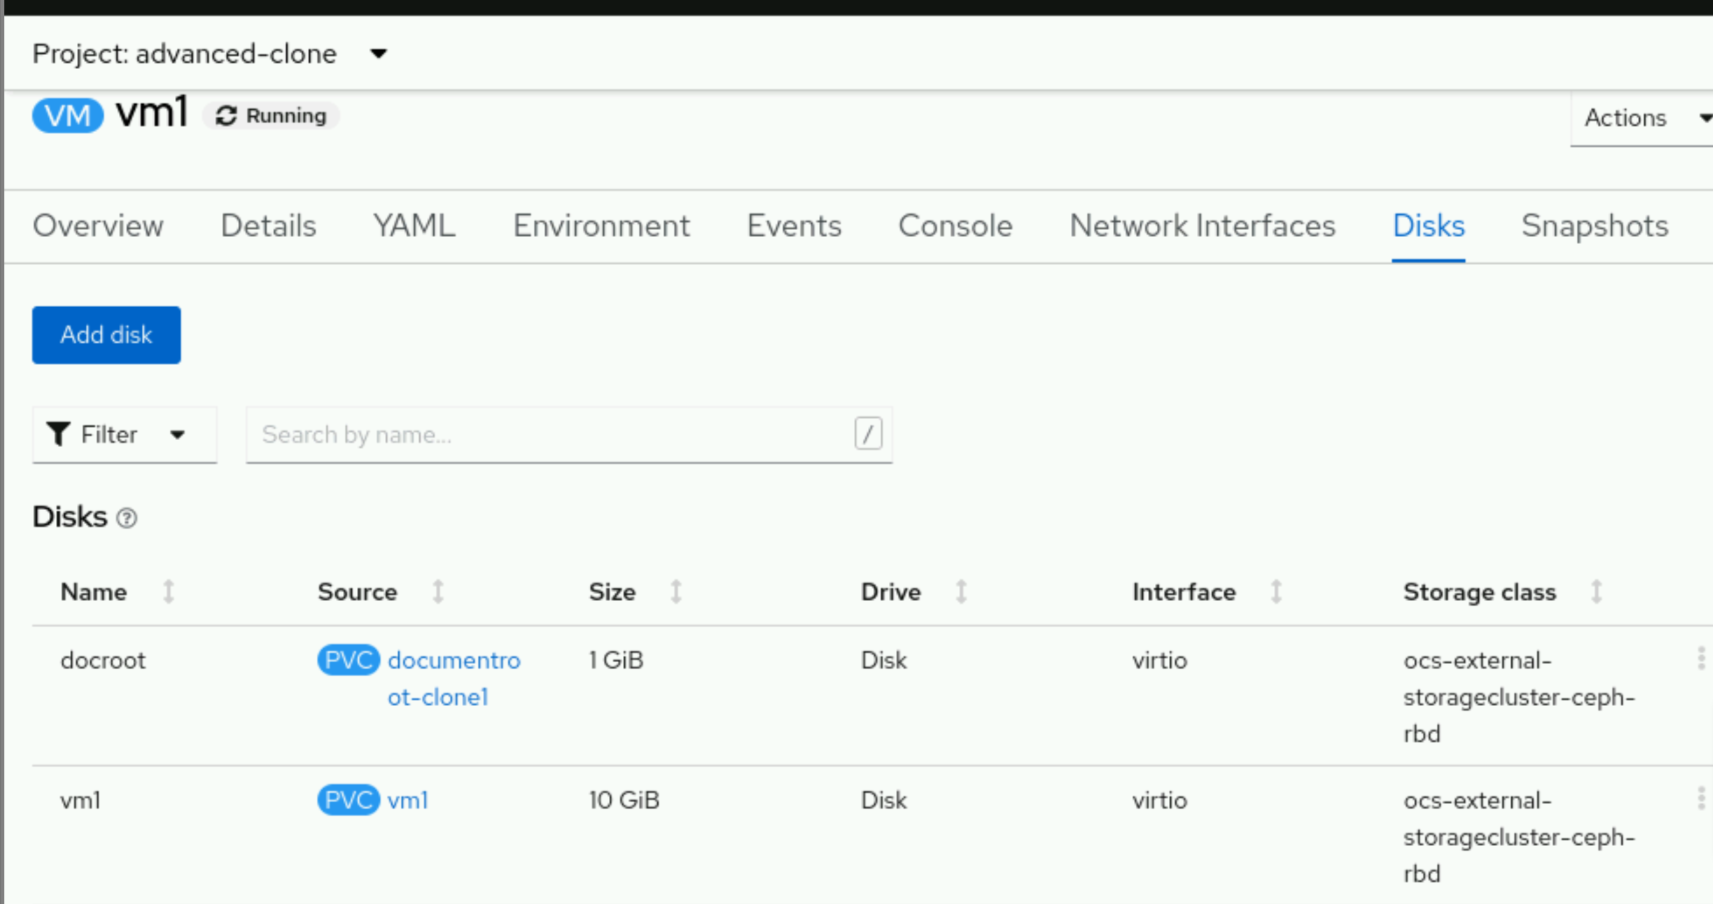Image resolution: width=1713 pixels, height=904 pixels.
Task: Click the PVC badge on the docroot row
Action: click(348, 660)
